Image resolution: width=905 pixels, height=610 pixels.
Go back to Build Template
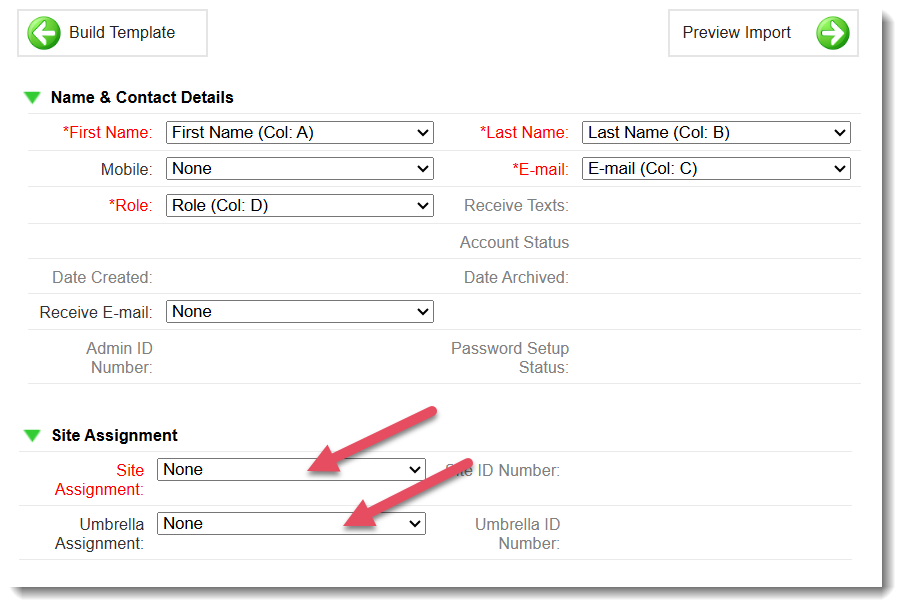[113, 33]
